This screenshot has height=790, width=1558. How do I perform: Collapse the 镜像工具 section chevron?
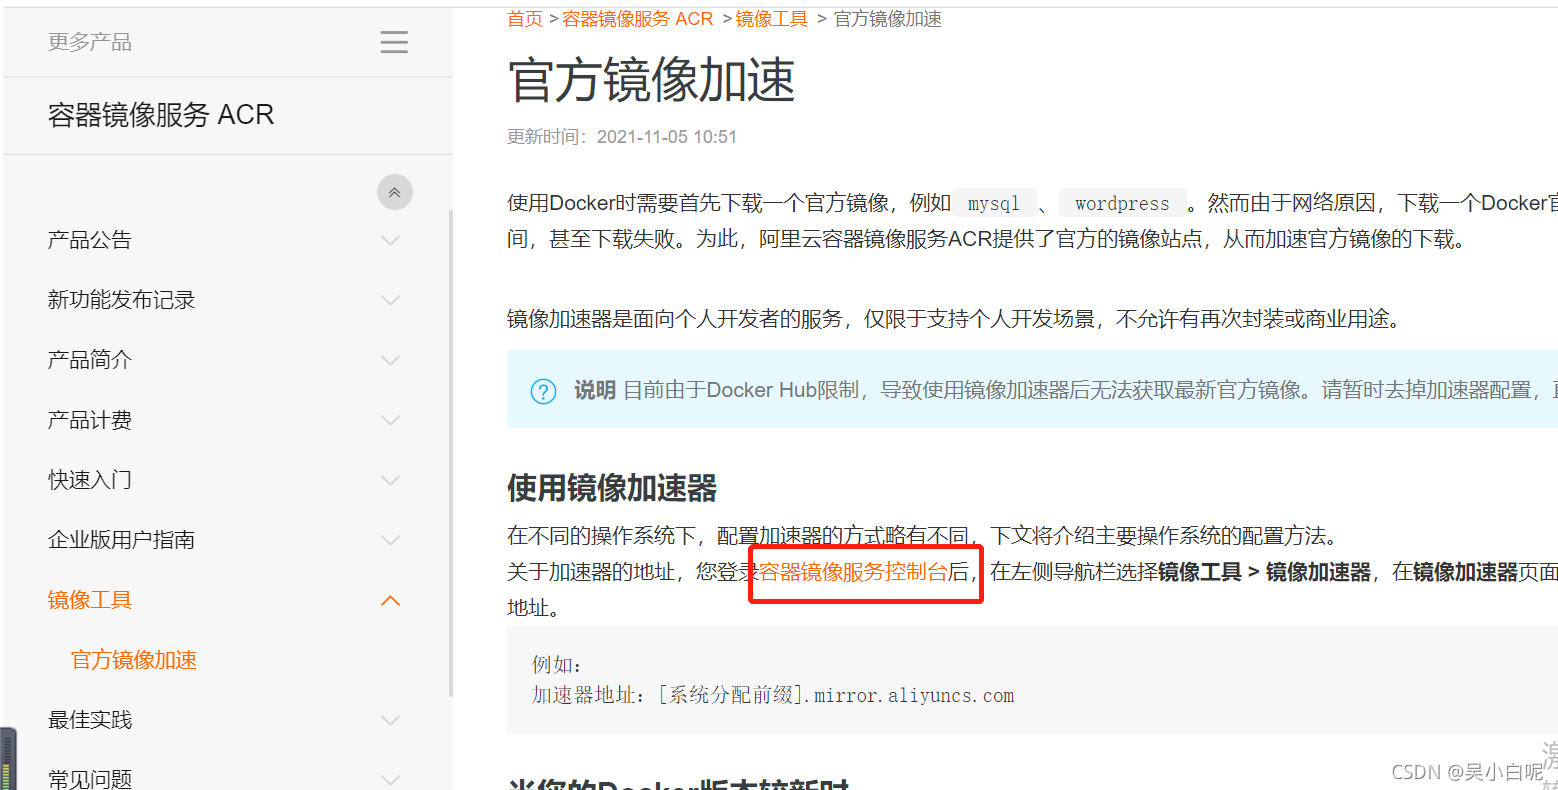tap(391, 600)
